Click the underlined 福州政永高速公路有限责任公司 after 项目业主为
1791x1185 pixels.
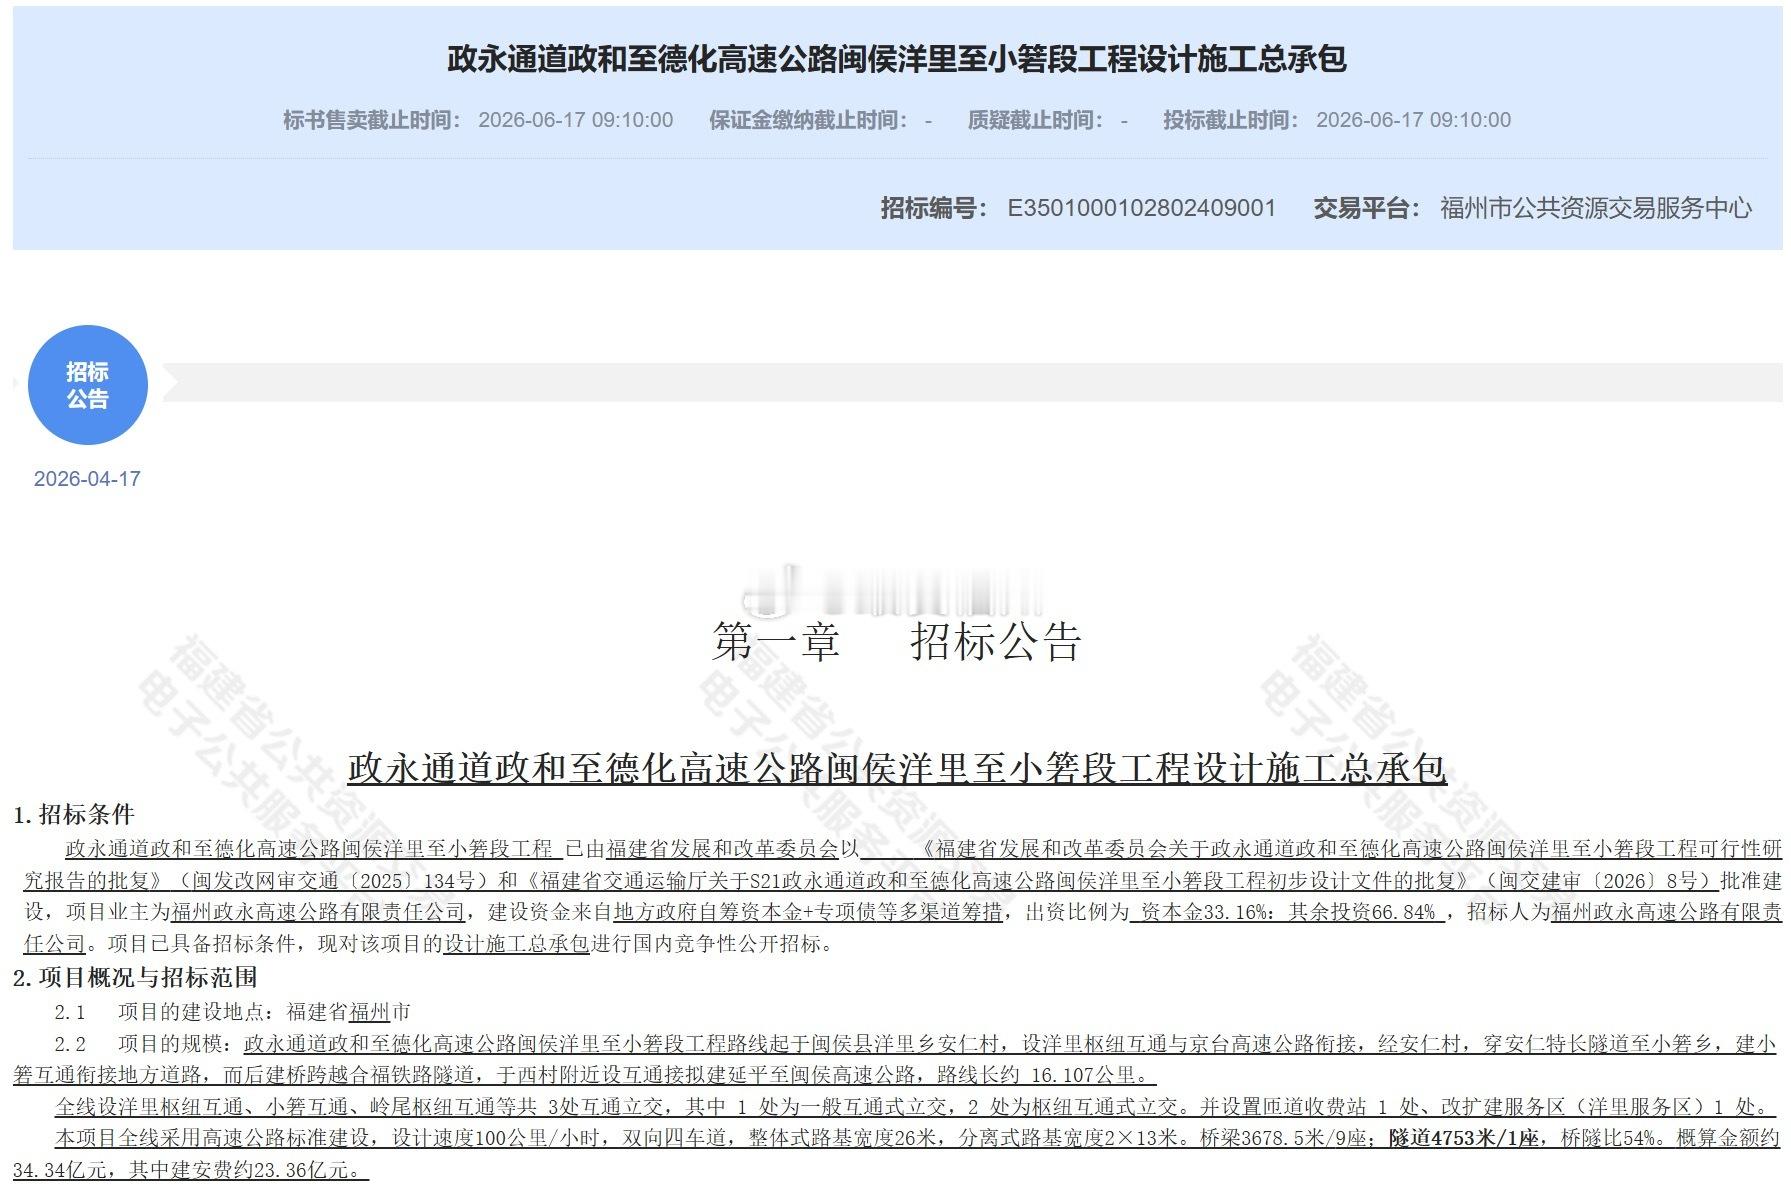318,912
